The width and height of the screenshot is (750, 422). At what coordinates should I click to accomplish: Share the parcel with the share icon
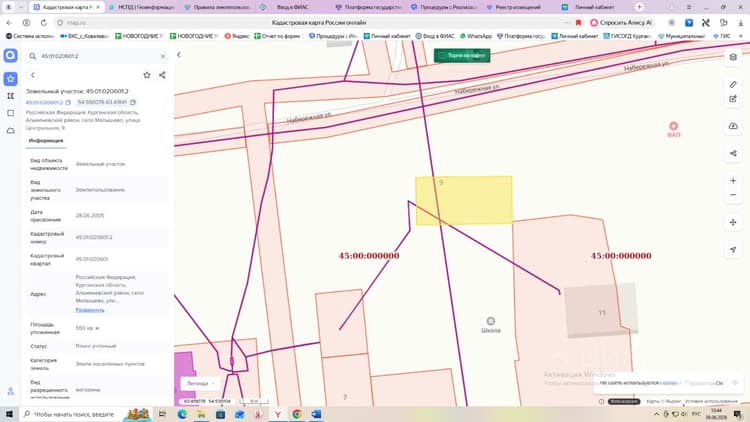pos(163,75)
